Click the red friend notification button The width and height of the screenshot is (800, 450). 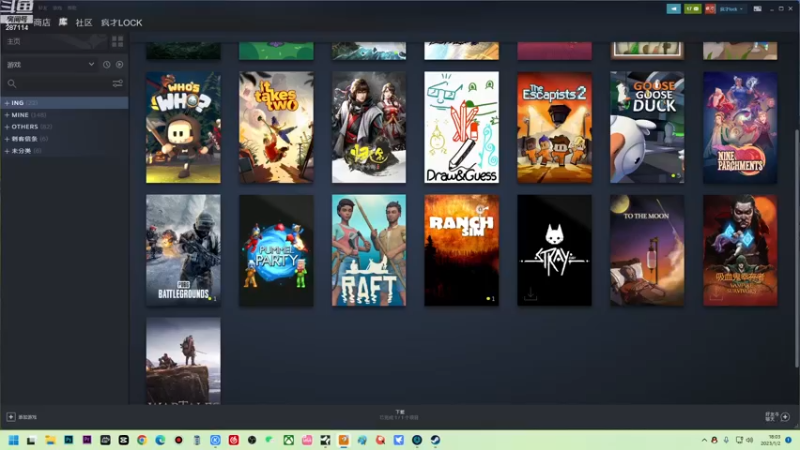[710, 9]
